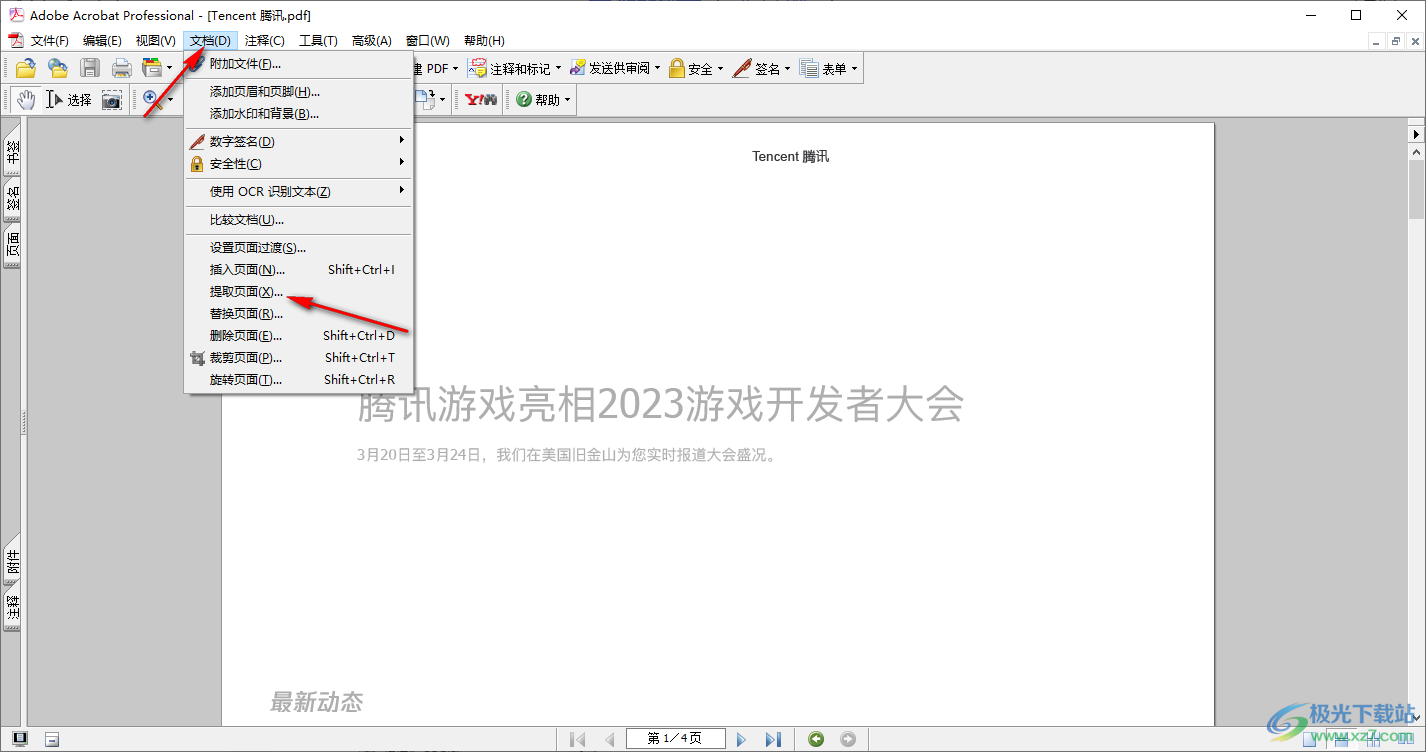
Task: Click the Yahoo search toolbar icon
Action: click(481, 99)
